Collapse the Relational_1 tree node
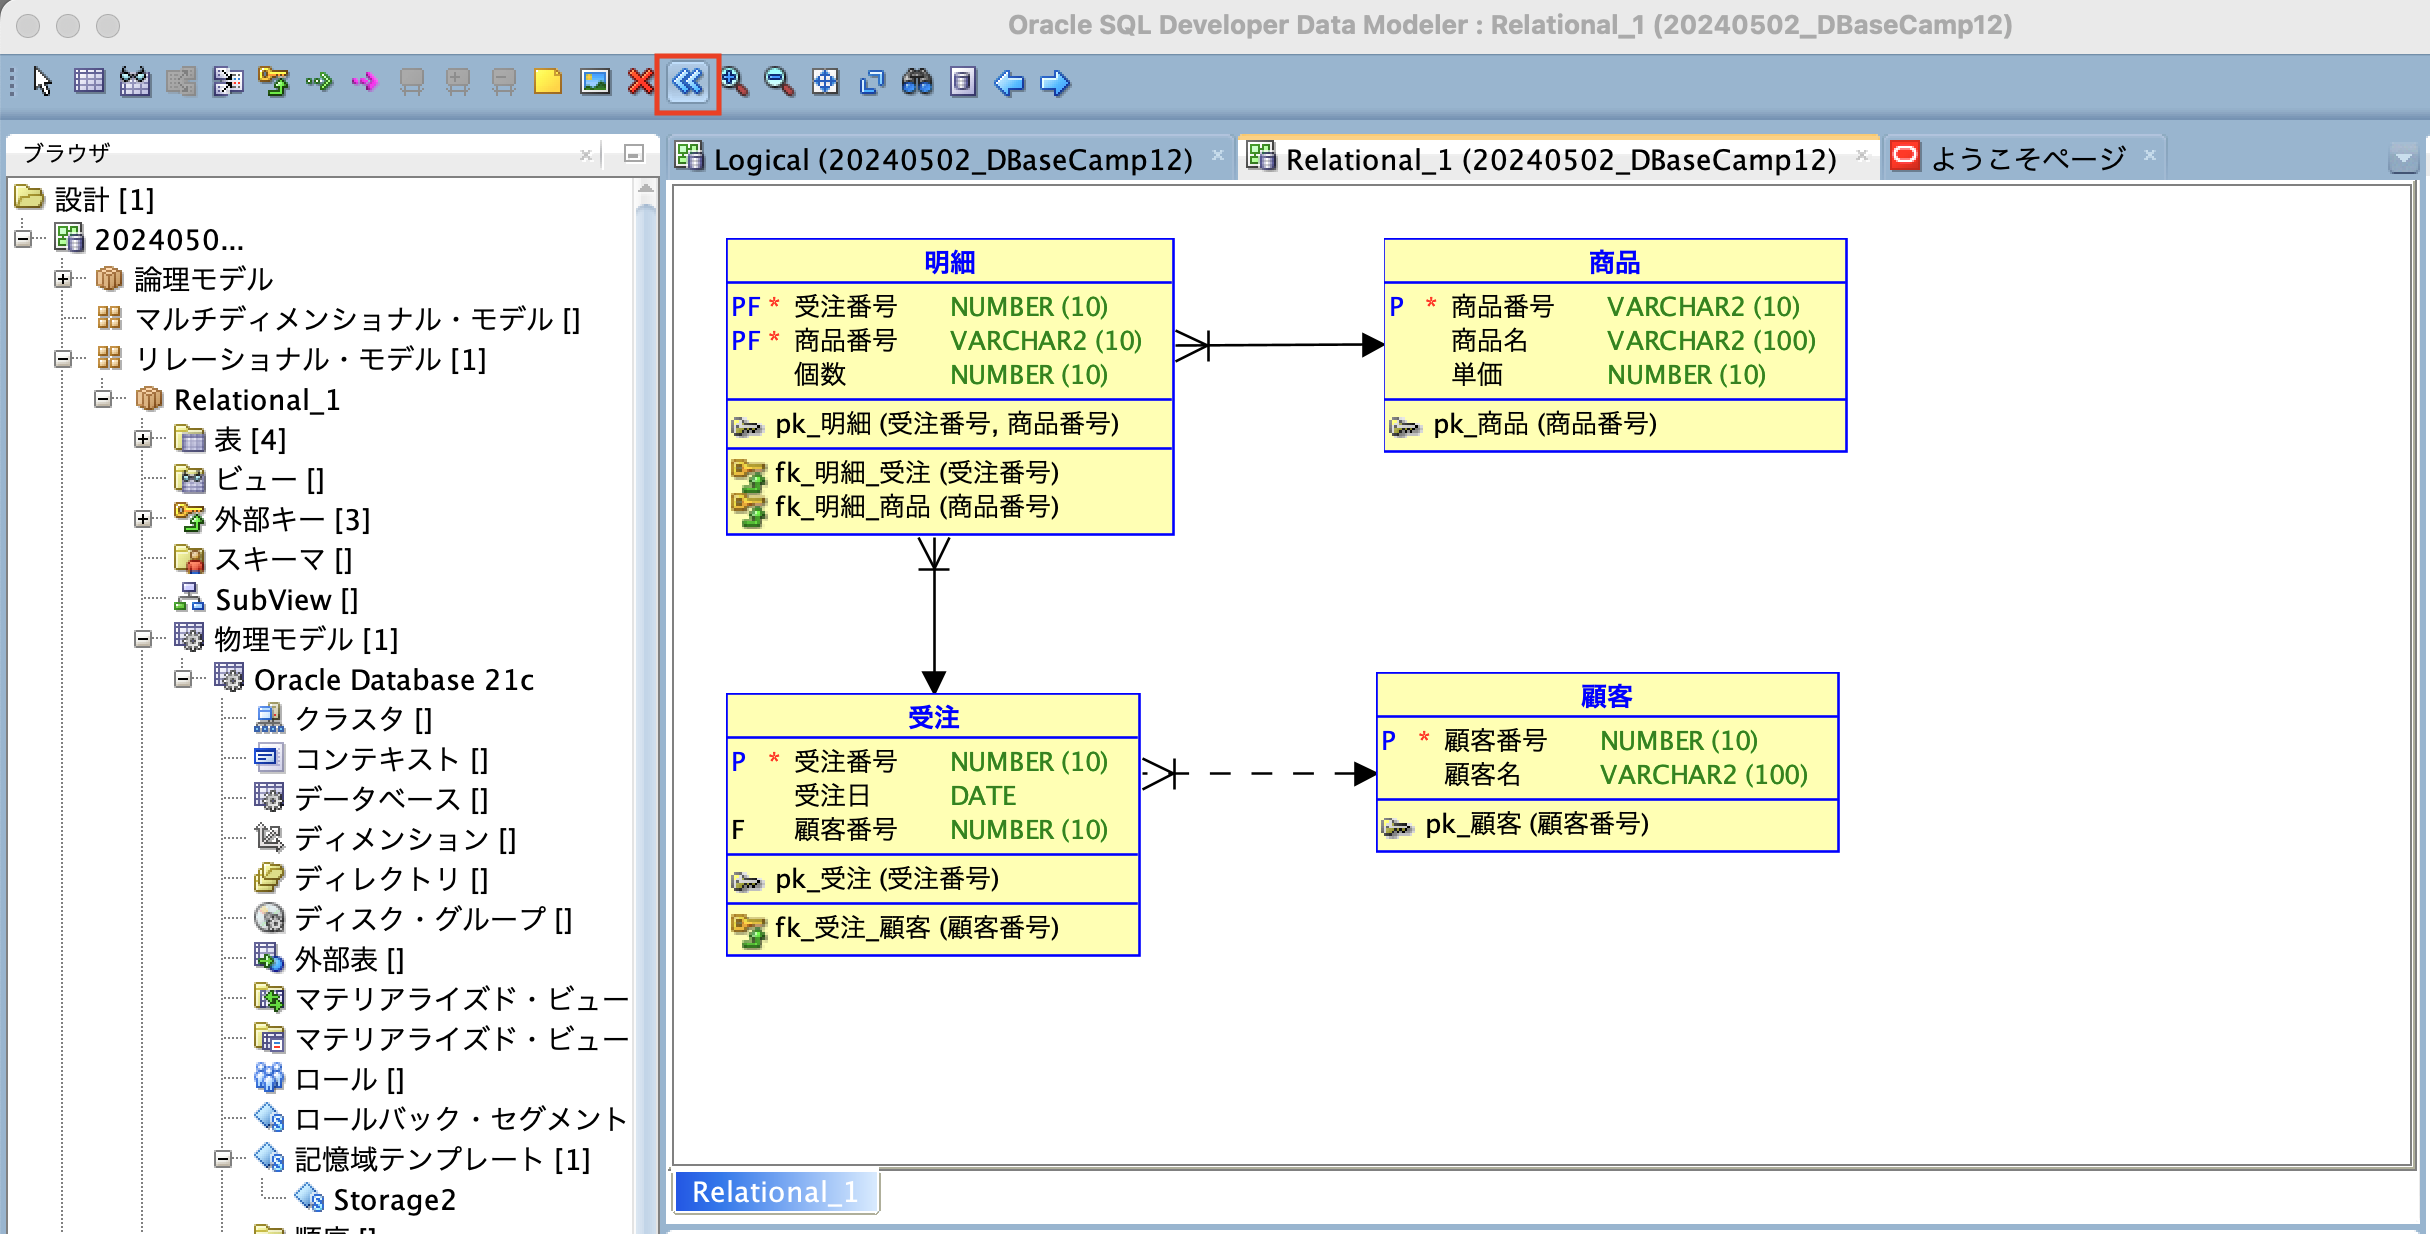Image resolution: width=2430 pixels, height=1234 pixels. [104, 399]
